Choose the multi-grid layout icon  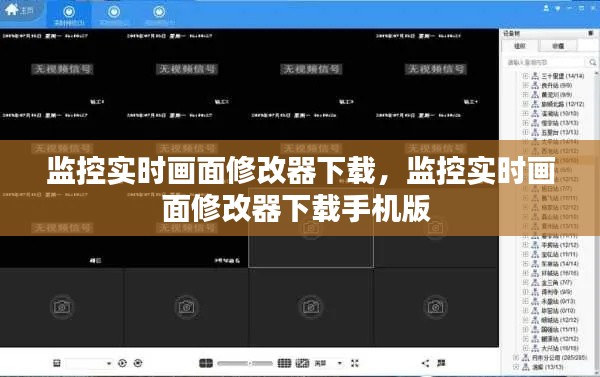[284, 363]
